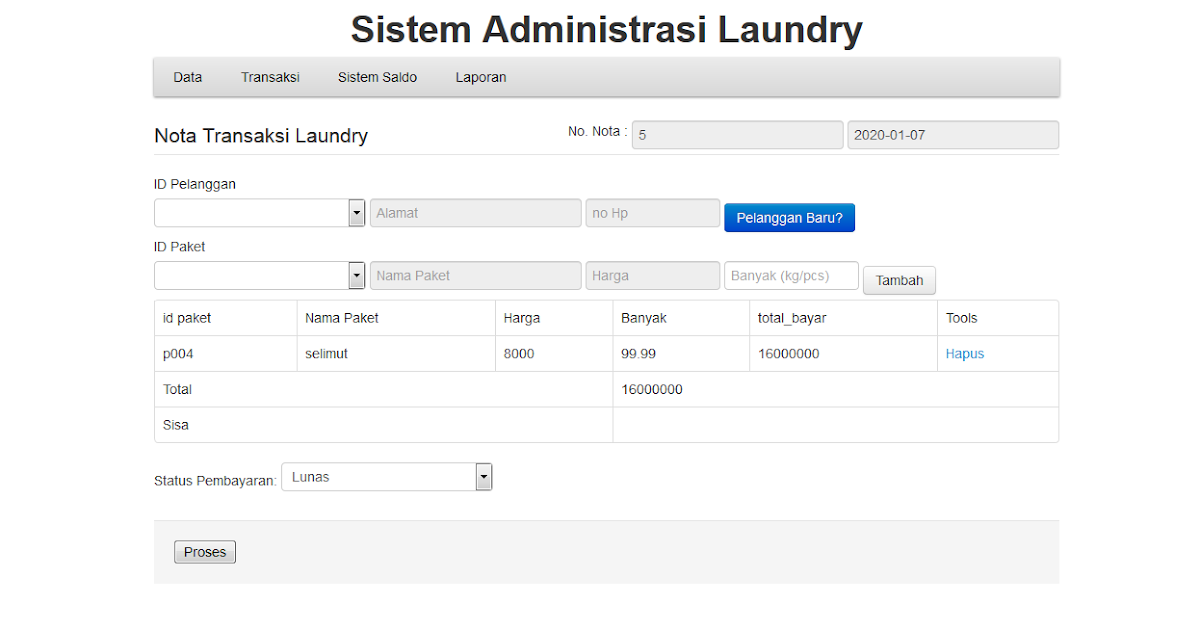Viewport: 1200px width, 630px height.
Task: Open the Sistem Saldo menu
Action: click(x=377, y=76)
